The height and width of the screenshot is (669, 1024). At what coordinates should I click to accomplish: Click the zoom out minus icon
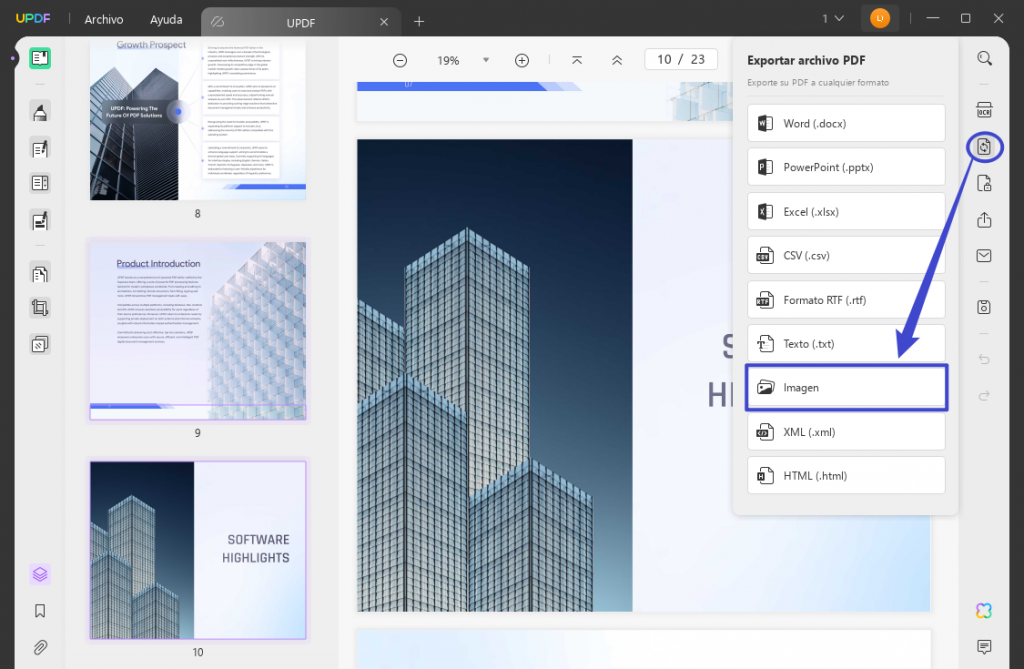400,60
